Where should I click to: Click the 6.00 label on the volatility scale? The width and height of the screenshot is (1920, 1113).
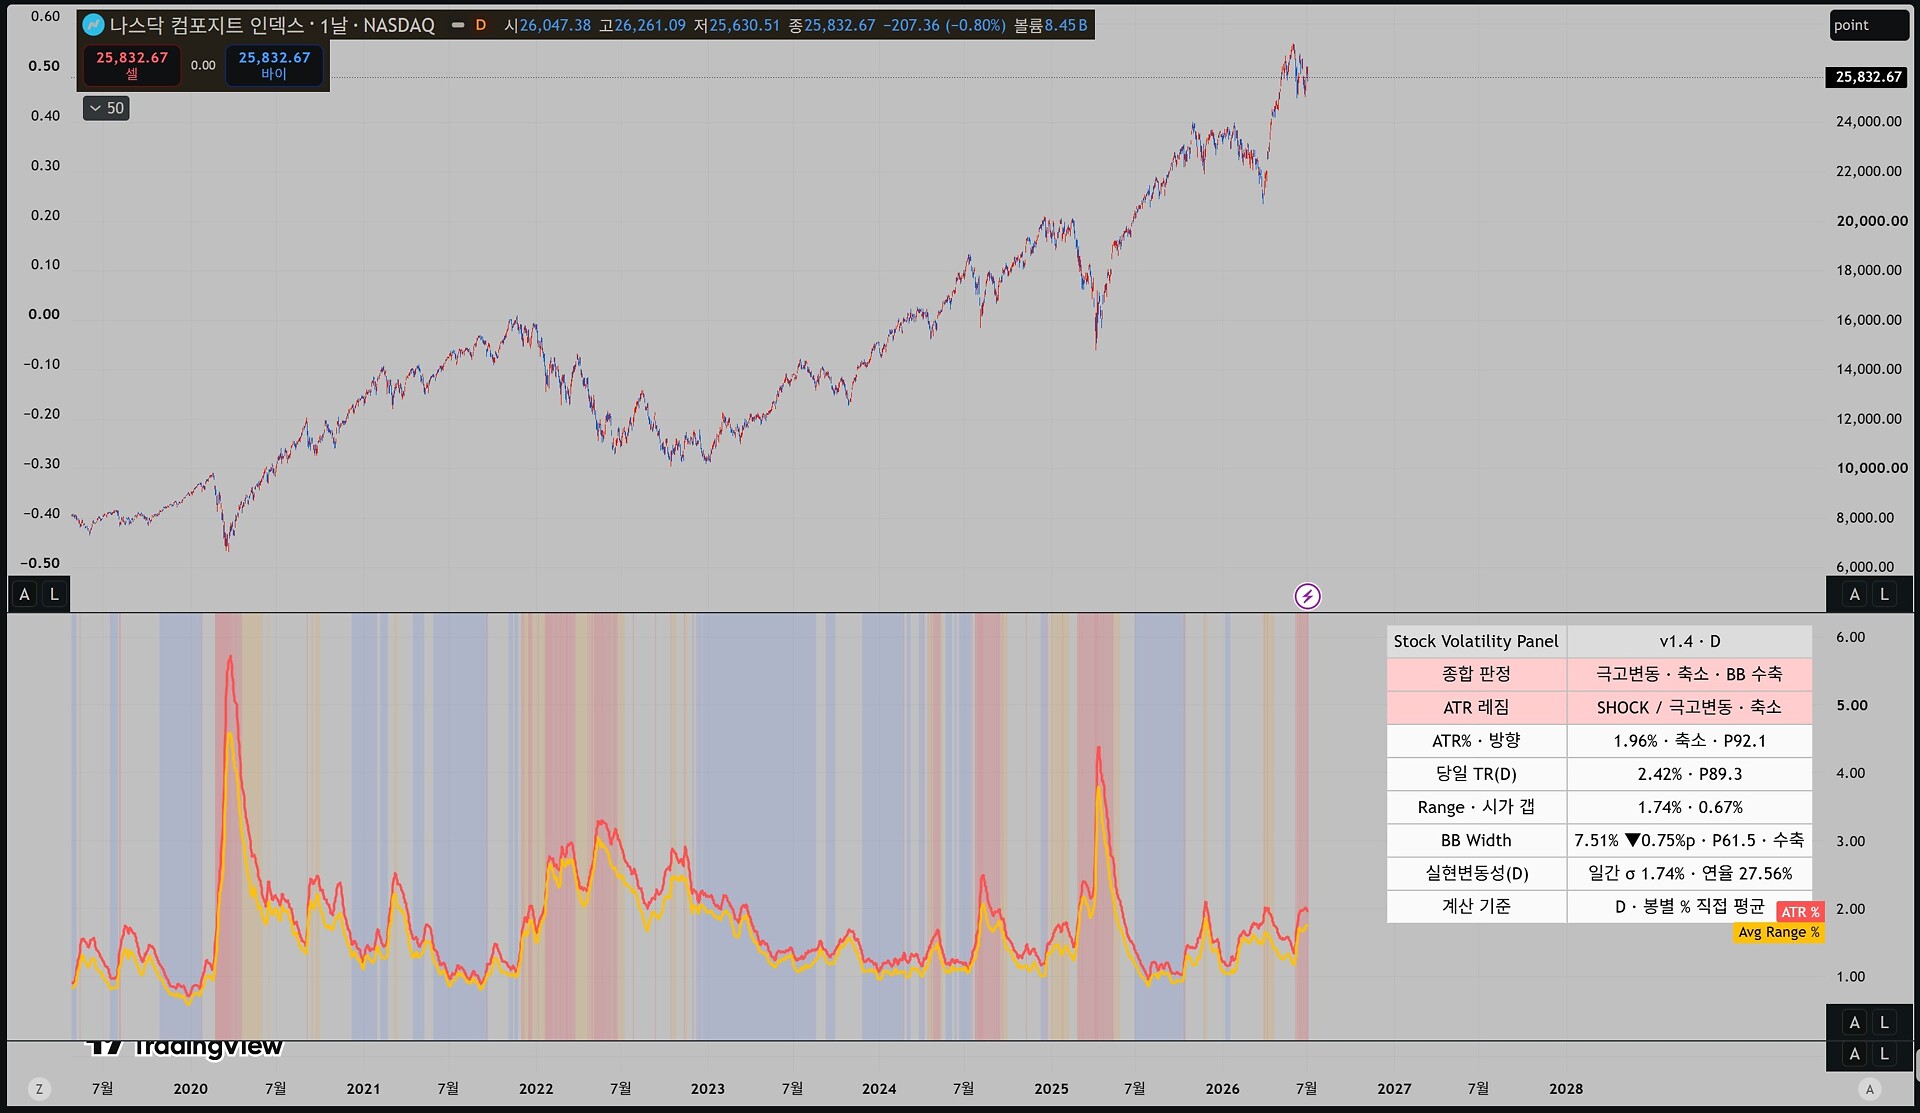click(x=1850, y=637)
